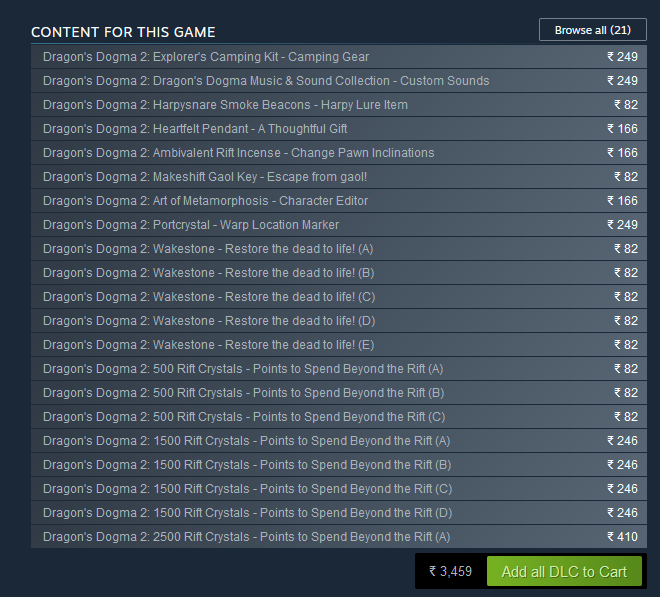Select Wakestone (E) DLC row
This screenshot has height=597, width=660.
click(x=208, y=345)
